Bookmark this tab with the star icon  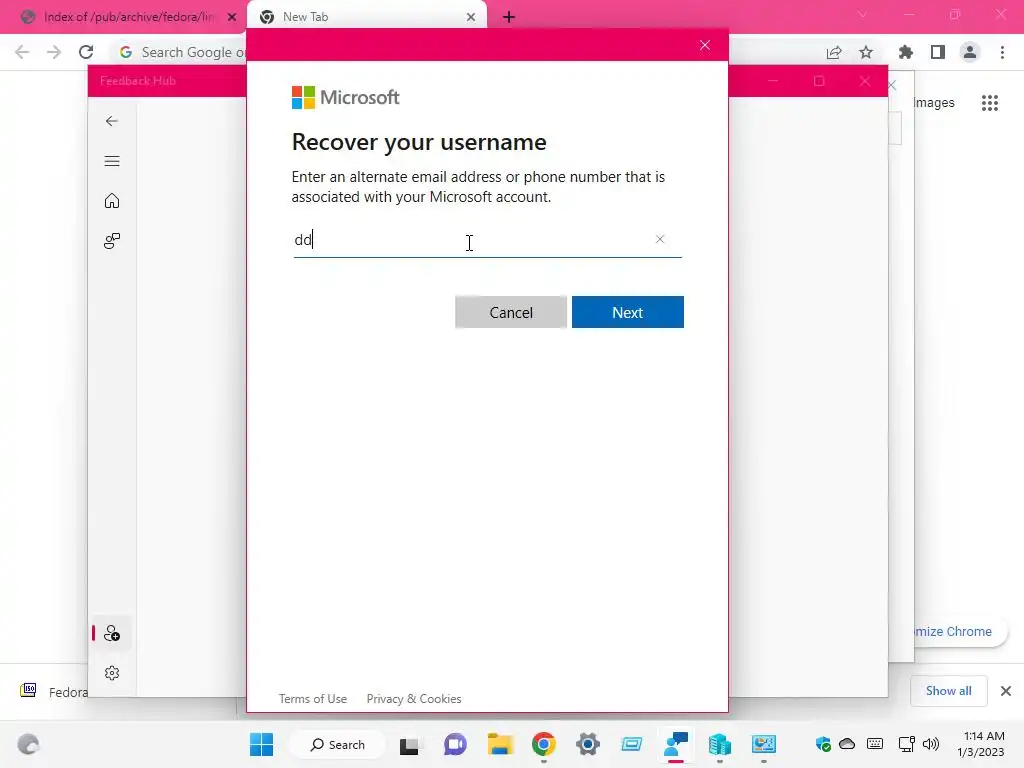[x=866, y=52]
